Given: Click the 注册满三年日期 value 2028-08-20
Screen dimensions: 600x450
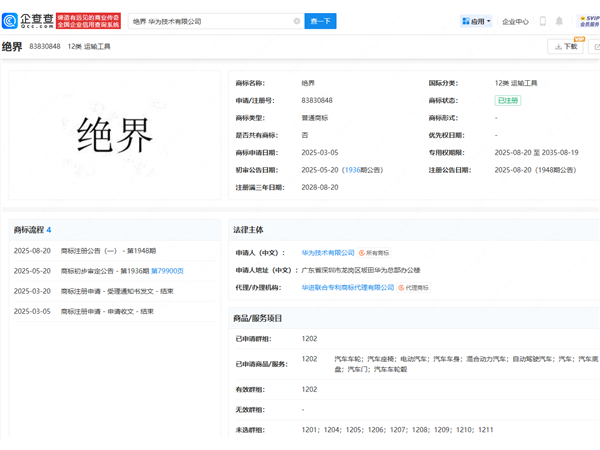Looking at the screenshot, I should 320,188.
